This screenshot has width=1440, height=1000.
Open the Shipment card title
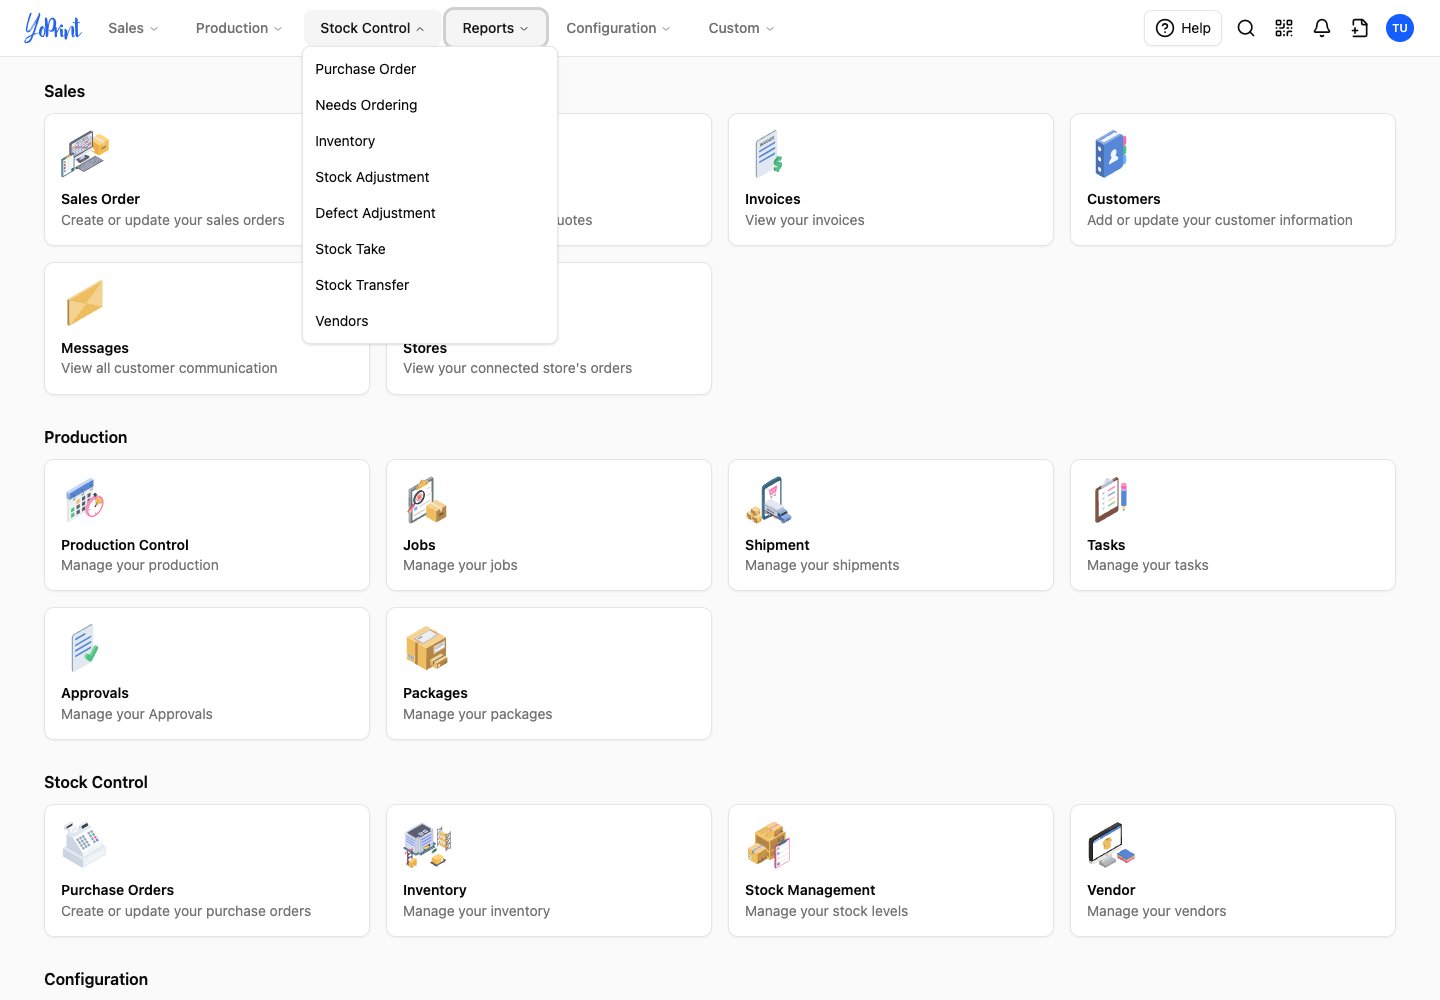[777, 545]
